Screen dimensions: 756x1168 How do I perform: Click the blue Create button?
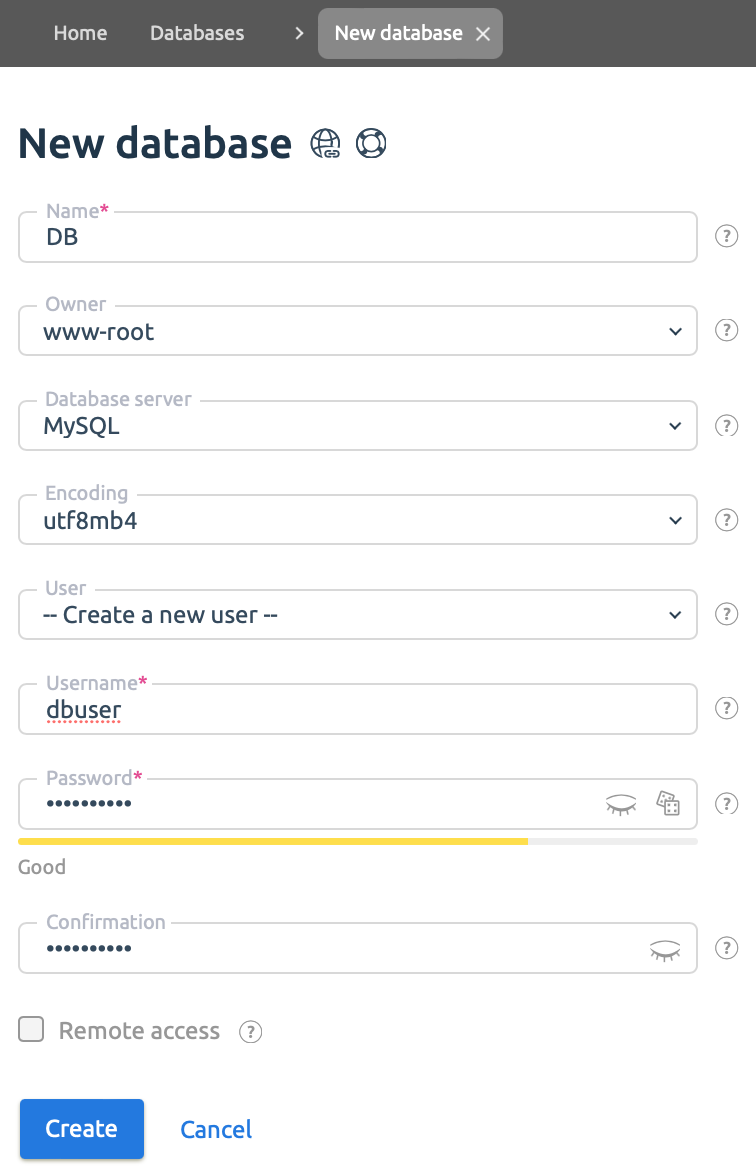pos(82,1129)
